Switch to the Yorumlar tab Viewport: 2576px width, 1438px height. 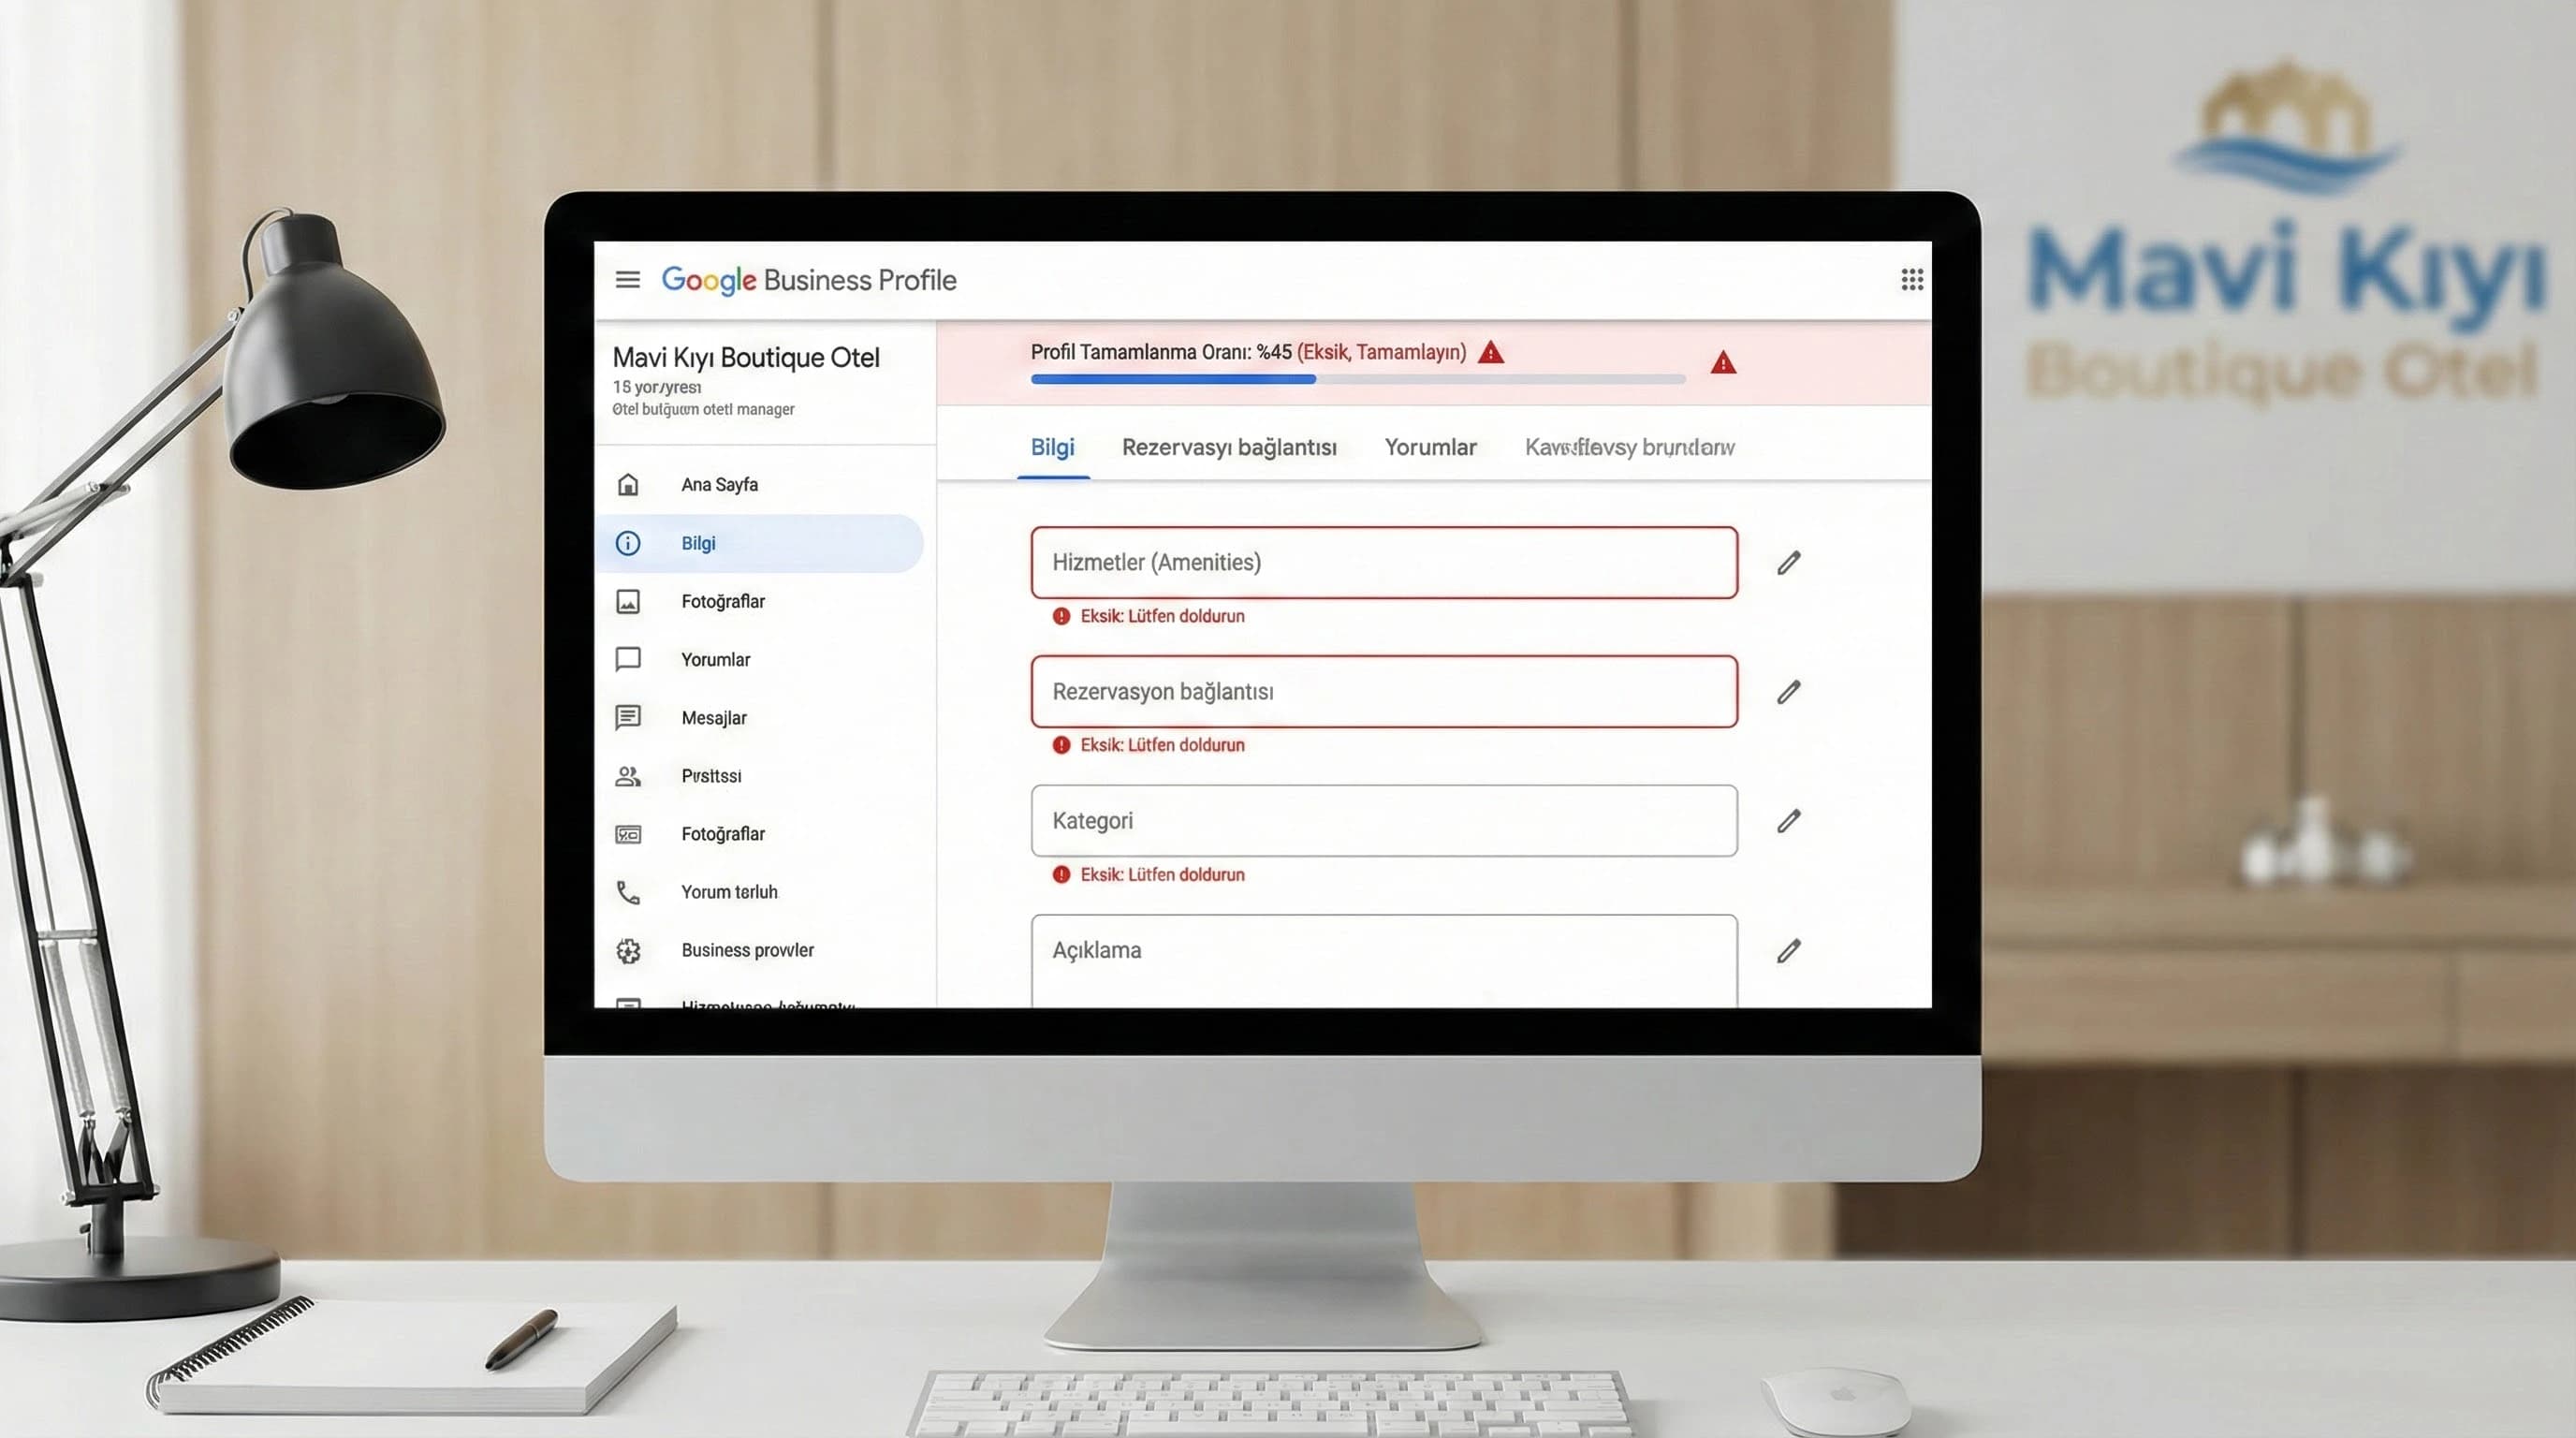click(1429, 448)
